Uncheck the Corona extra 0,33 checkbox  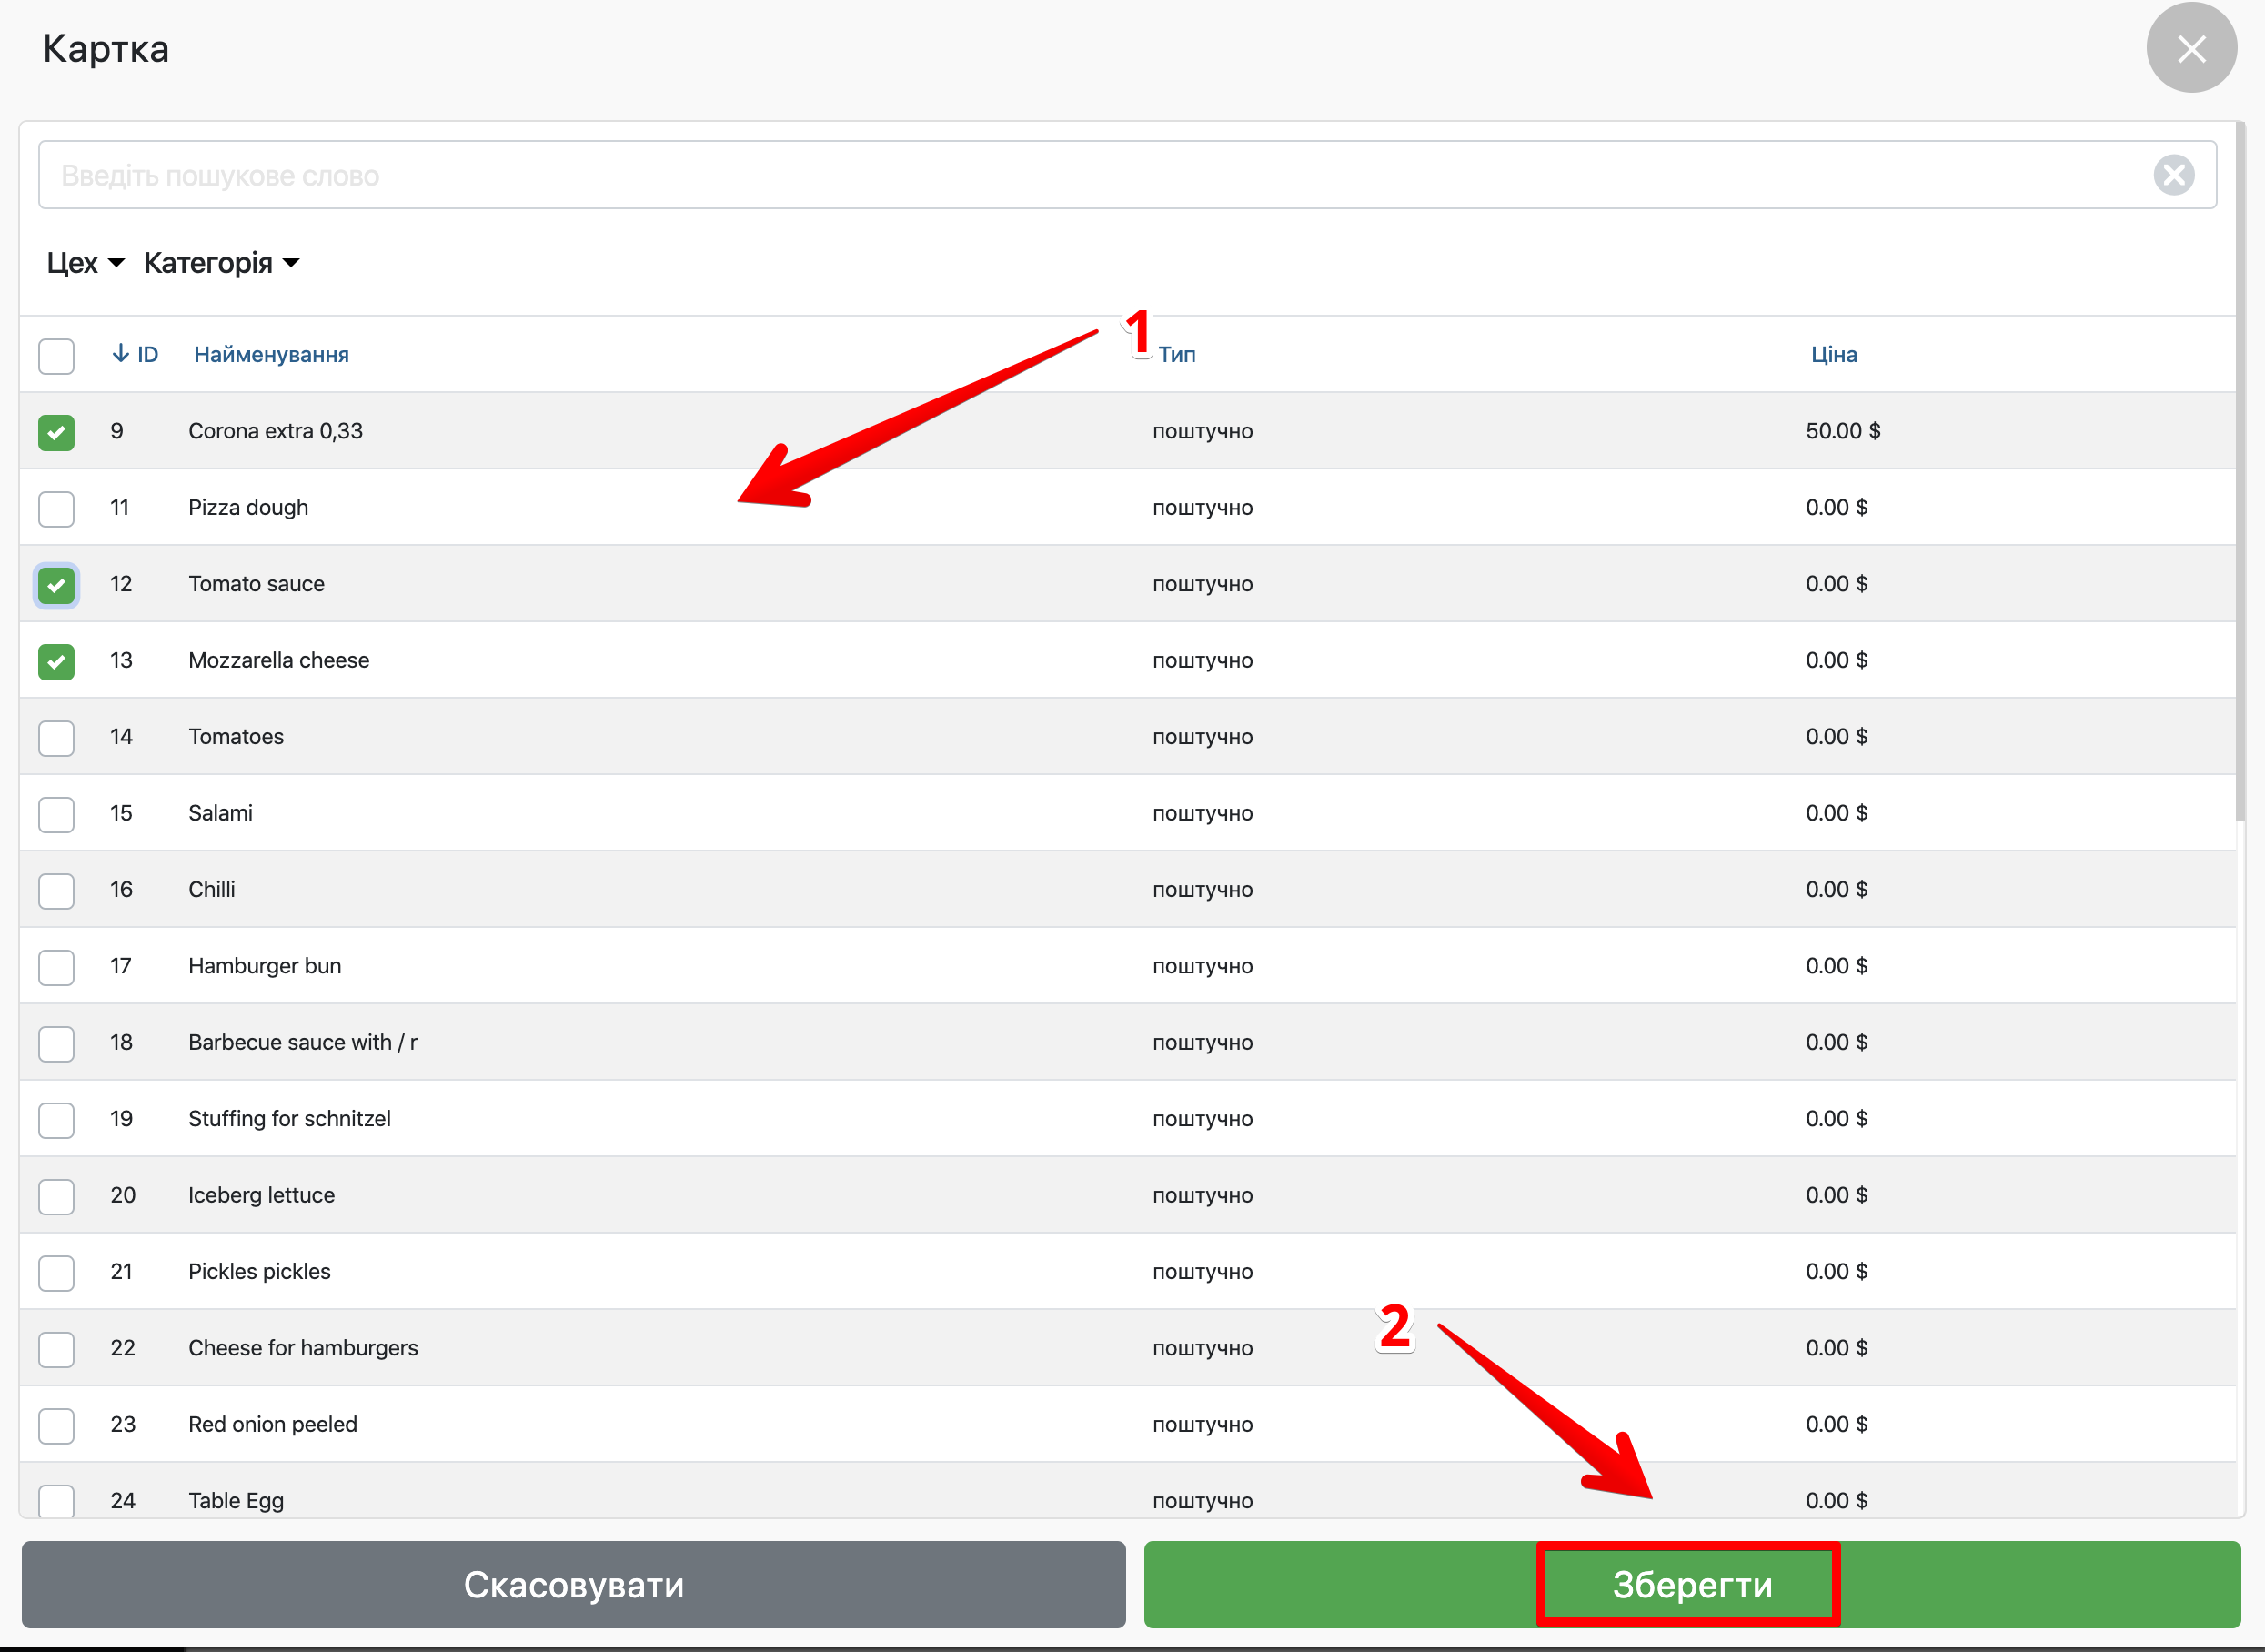coord(56,432)
